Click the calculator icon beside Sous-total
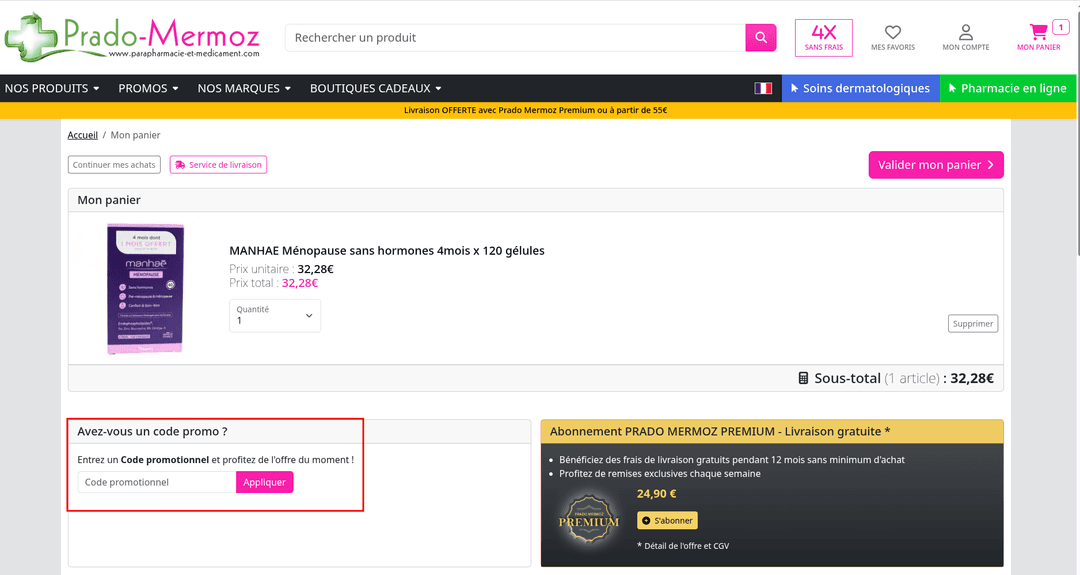Screen dimensions: 1080x575 (x=802, y=378)
